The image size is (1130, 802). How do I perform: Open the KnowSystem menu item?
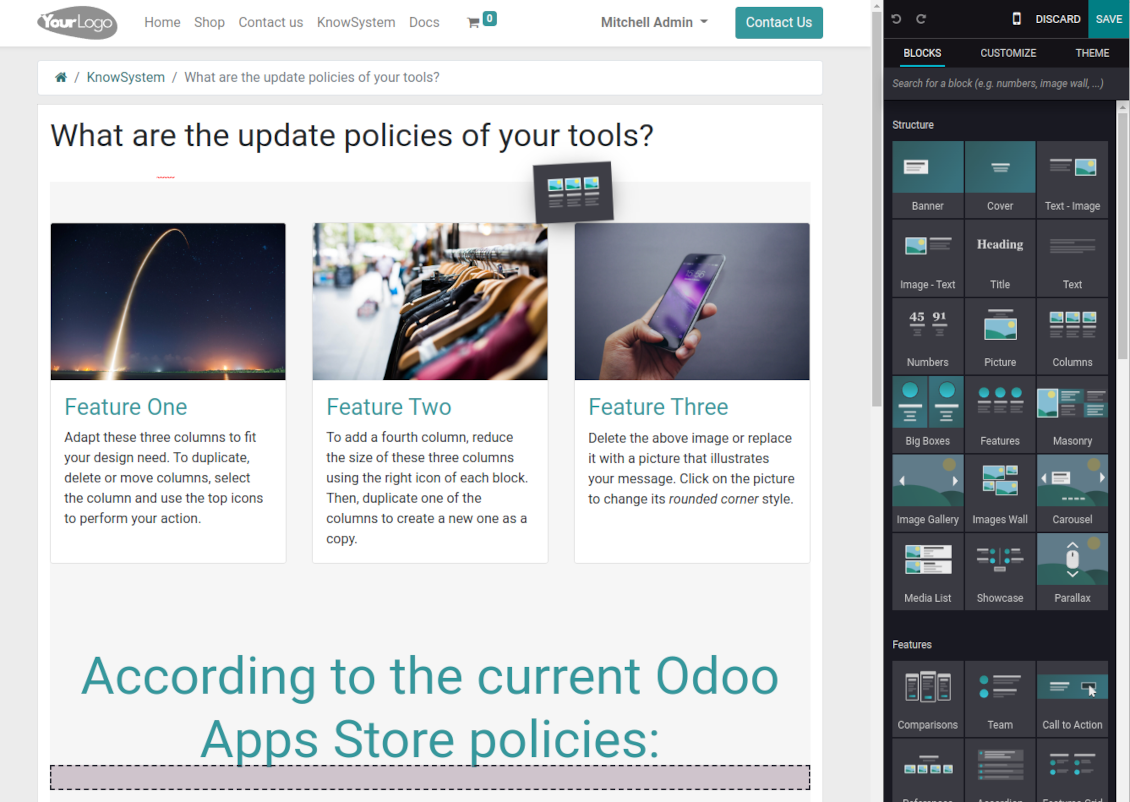[x=356, y=22]
